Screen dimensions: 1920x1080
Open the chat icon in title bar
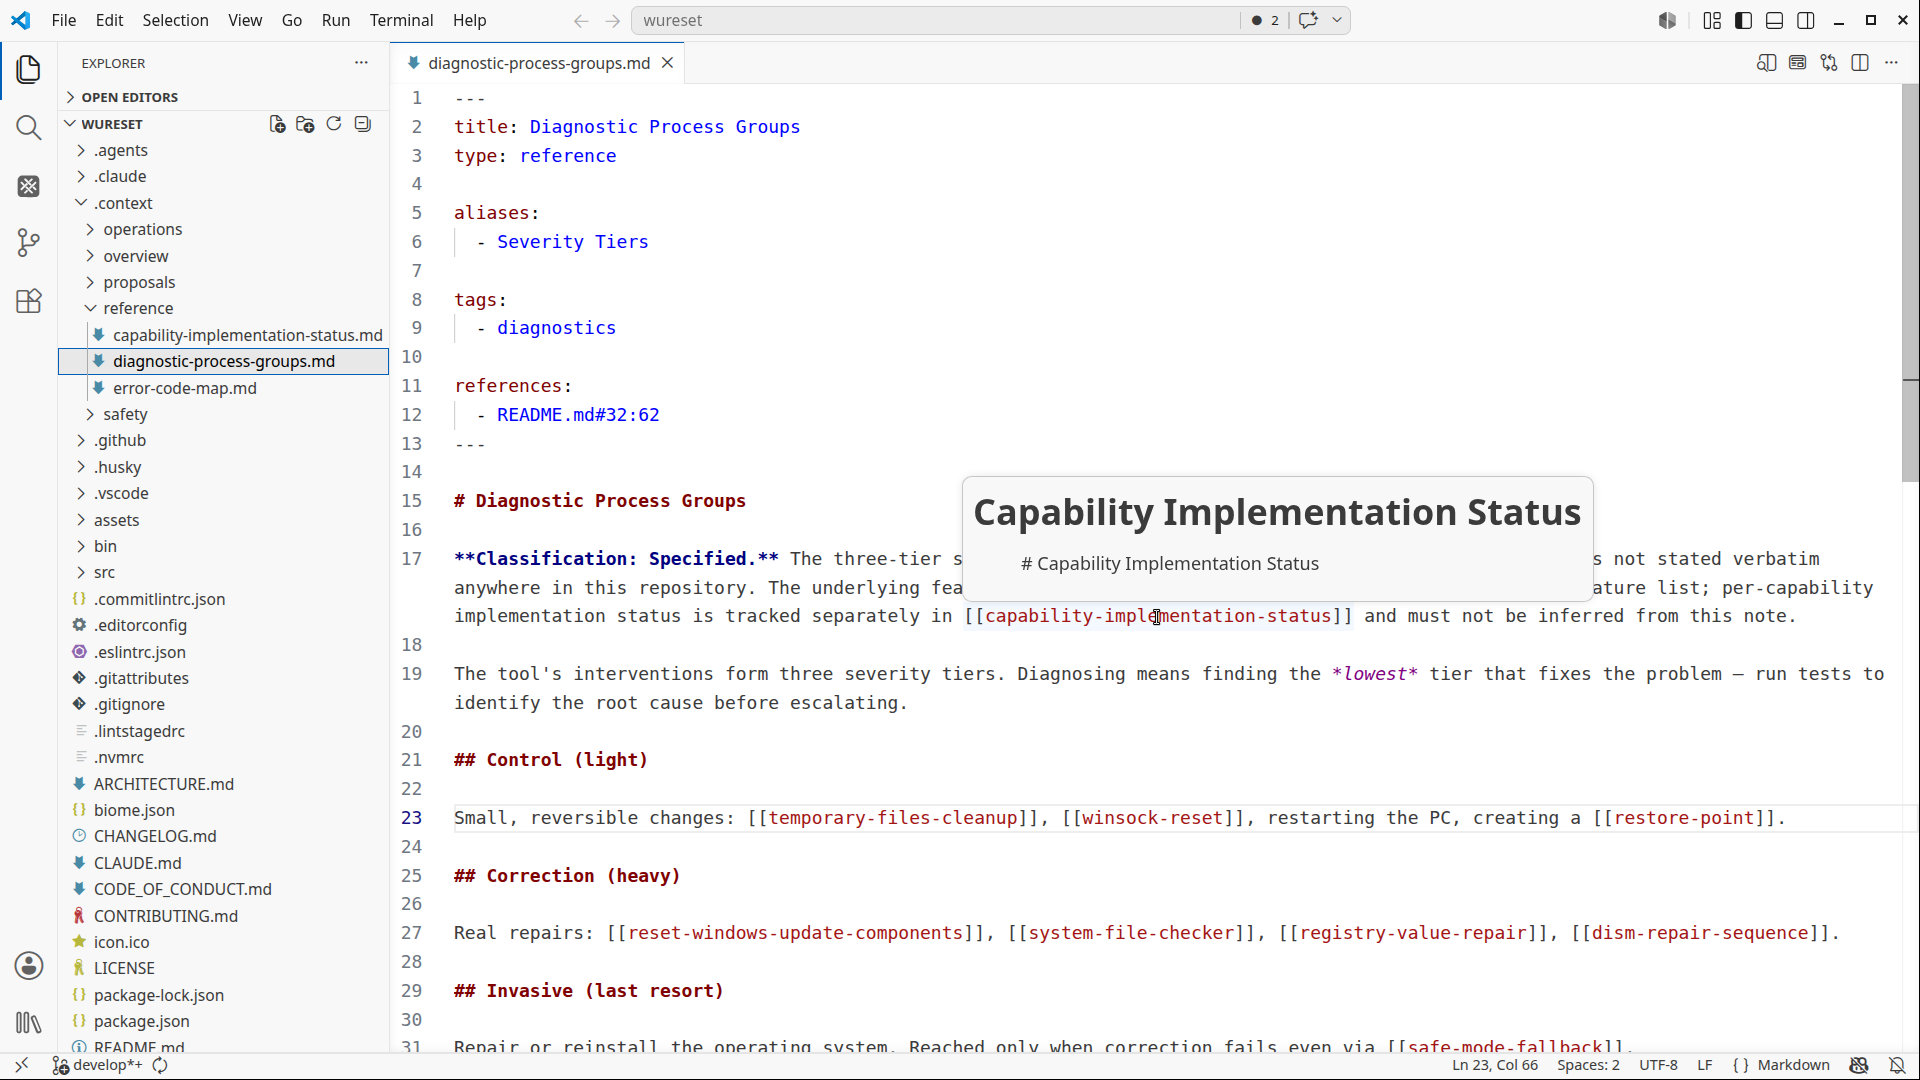coord(1308,20)
